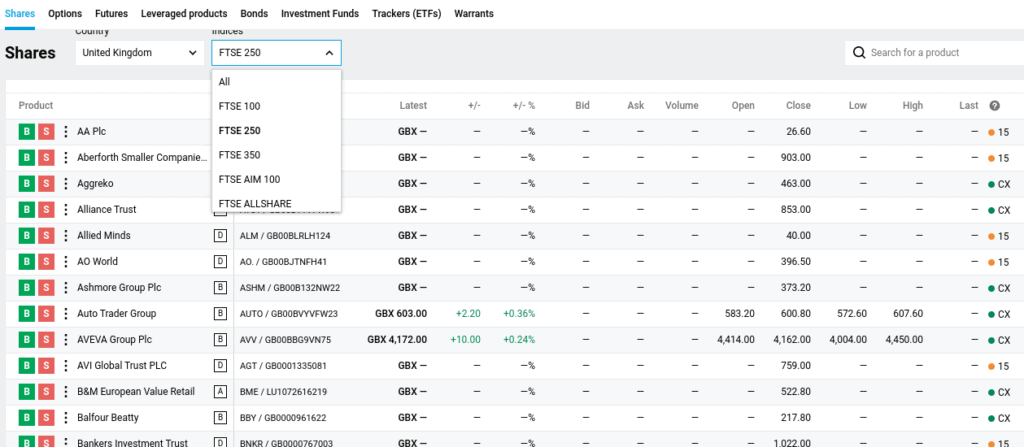Image resolution: width=1024 pixels, height=447 pixels.
Task: Click the magnifier icon in the search box
Action: click(859, 53)
